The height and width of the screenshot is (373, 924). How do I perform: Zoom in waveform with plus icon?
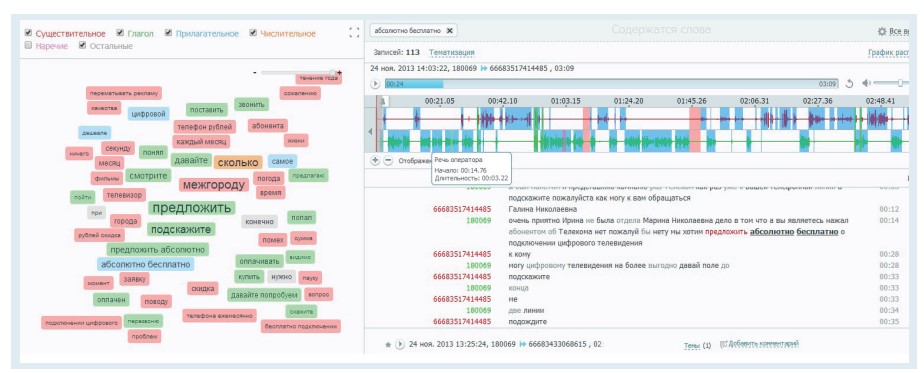pyautogui.click(x=375, y=160)
